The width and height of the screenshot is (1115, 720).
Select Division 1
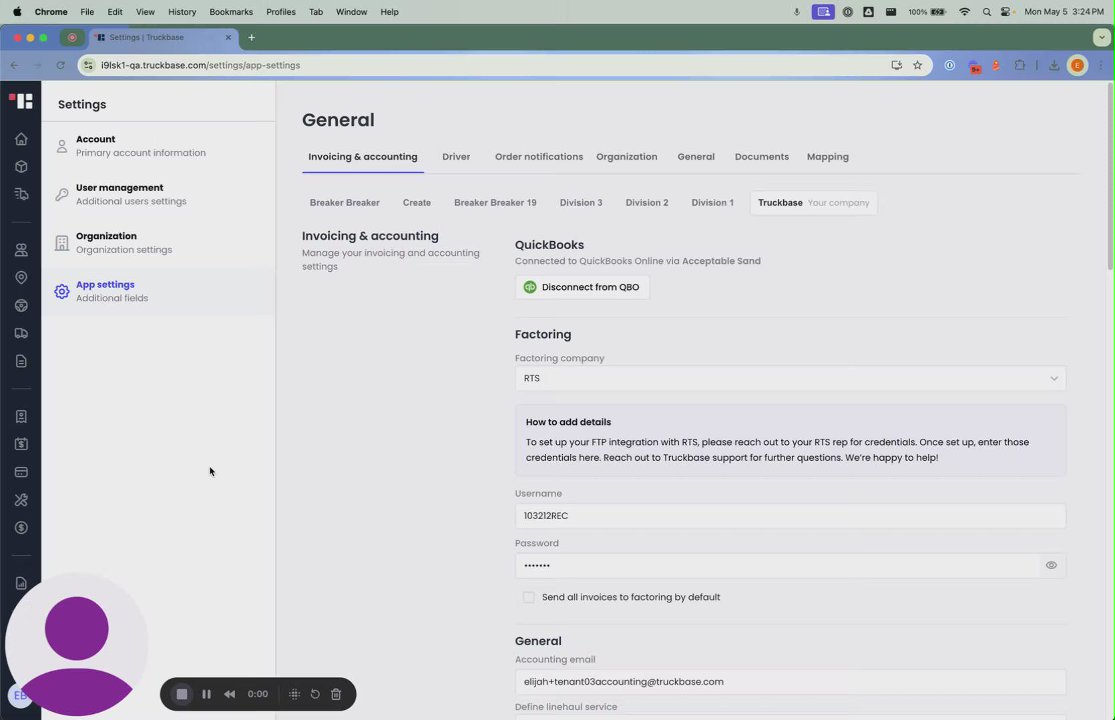click(713, 203)
